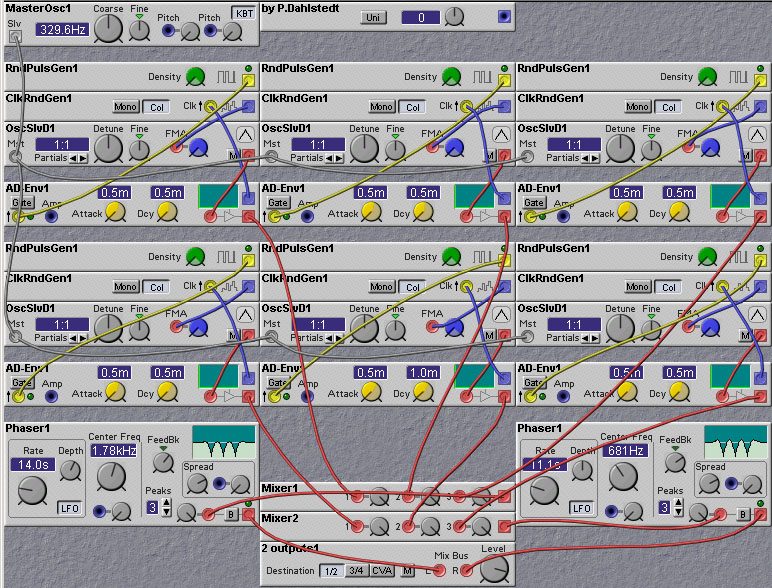Click the red output jack of Mixer1
Viewport: 772px width, 588px height.
505,497
